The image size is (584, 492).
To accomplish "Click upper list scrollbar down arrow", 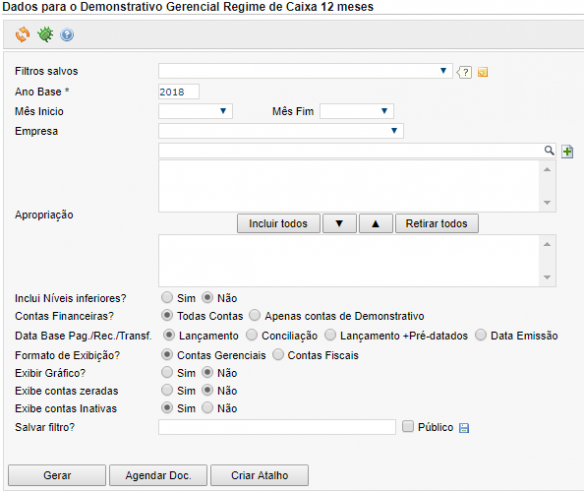I will [547, 203].
